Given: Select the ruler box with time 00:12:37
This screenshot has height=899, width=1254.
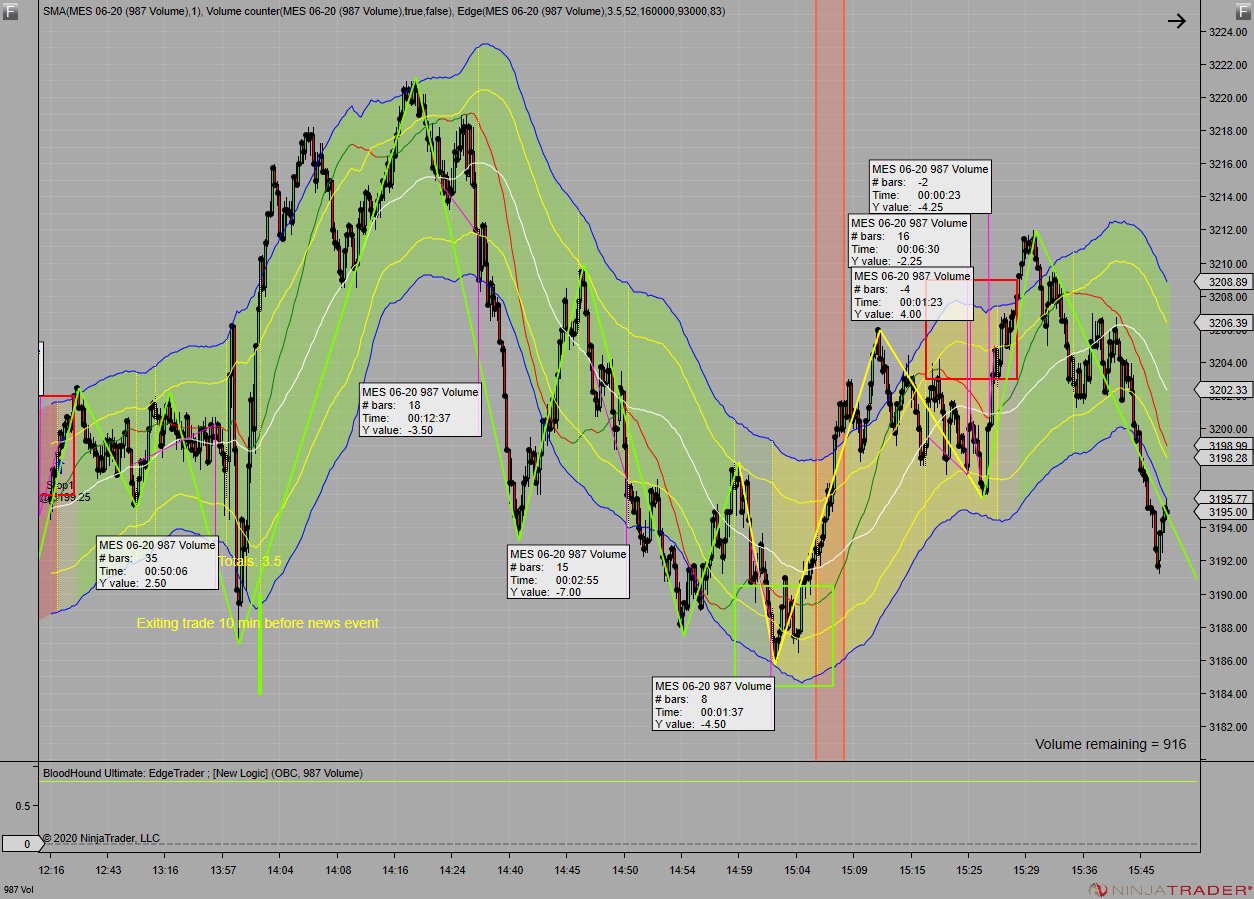Looking at the screenshot, I should point(420,411).
